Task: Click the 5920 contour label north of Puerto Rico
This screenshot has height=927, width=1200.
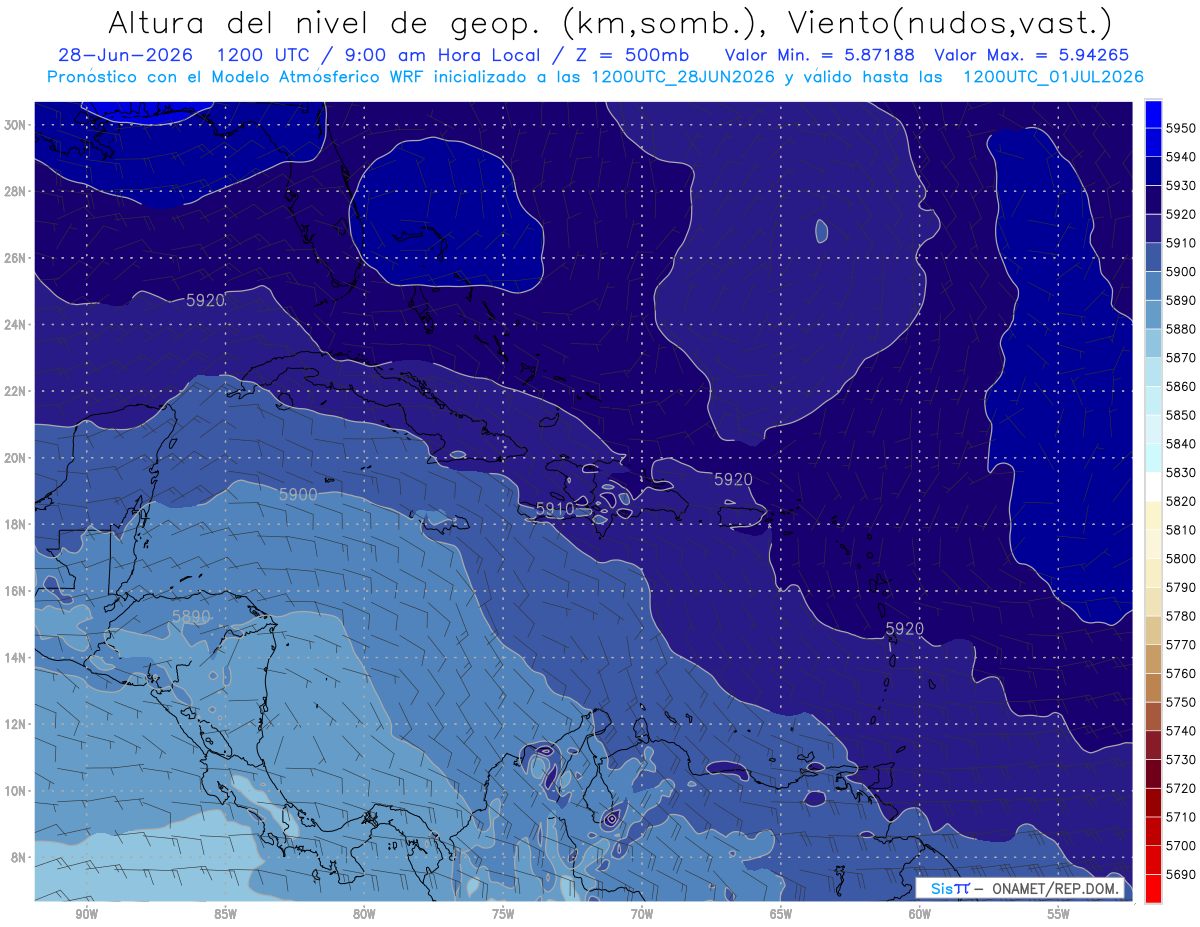Action: (733, 480)
